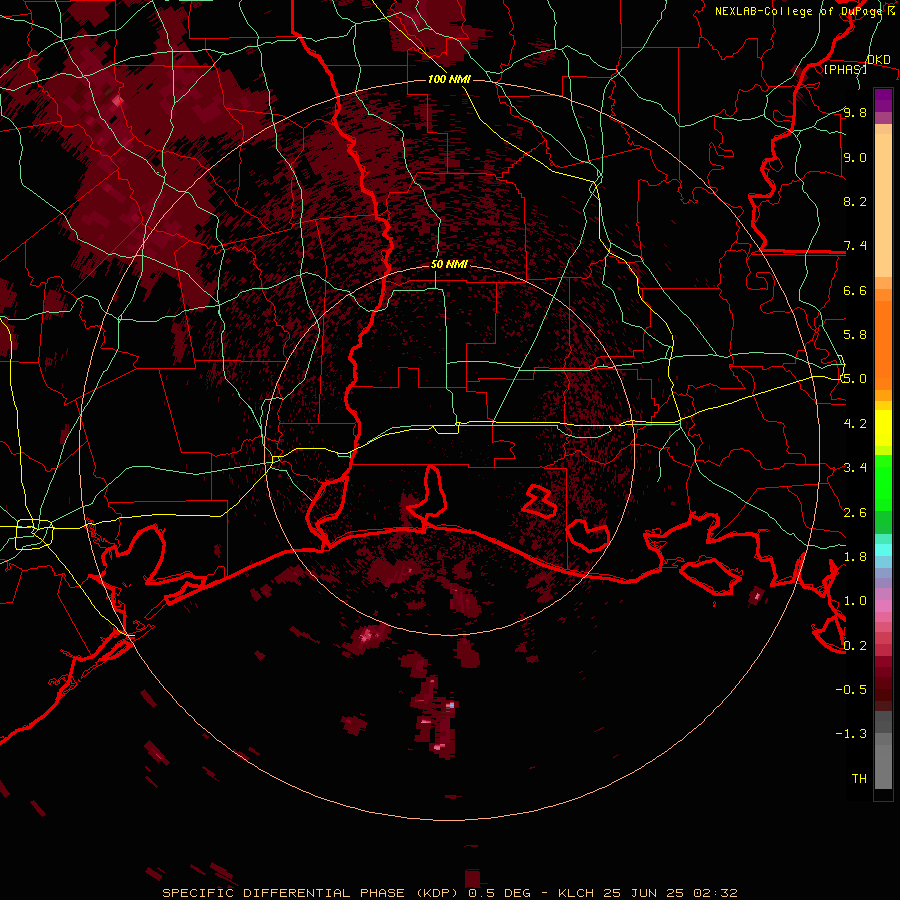Click the yellow band of the color scale

(x=883, y=428)
